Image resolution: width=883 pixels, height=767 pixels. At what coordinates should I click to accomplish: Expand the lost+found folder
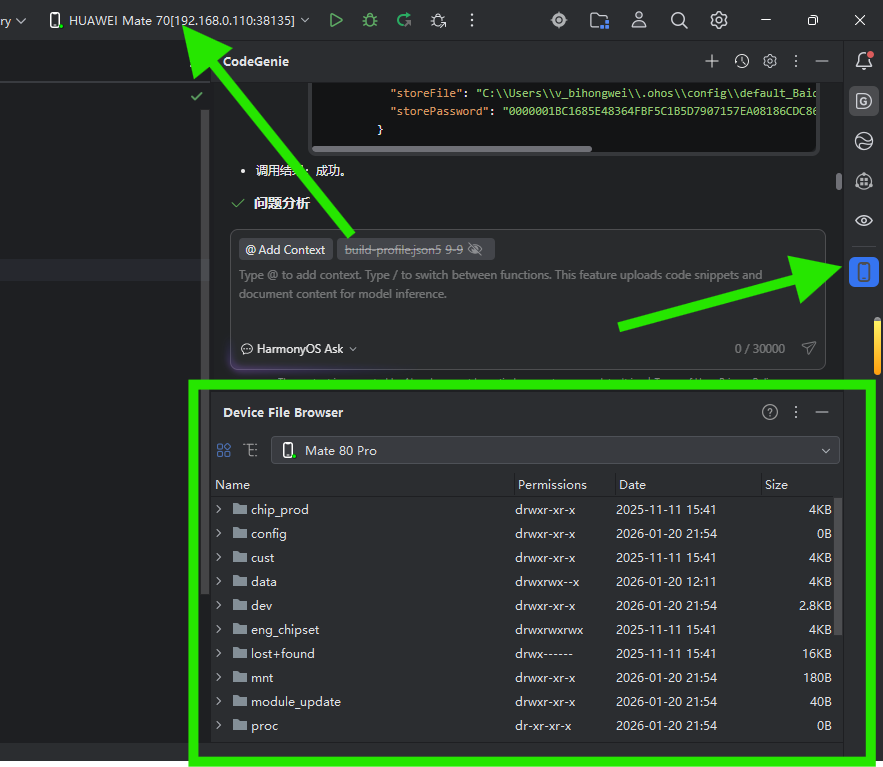(219, 653)
